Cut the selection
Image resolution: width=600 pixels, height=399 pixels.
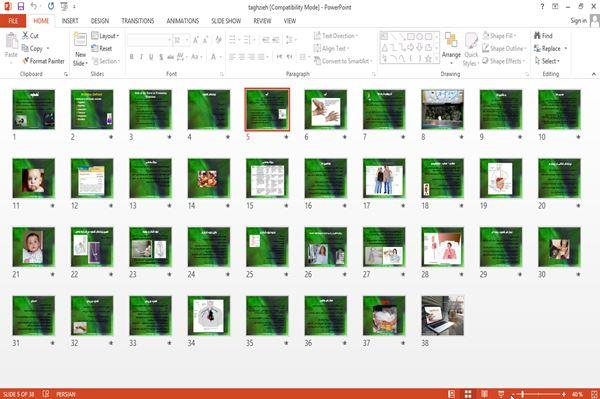[30, 36]
